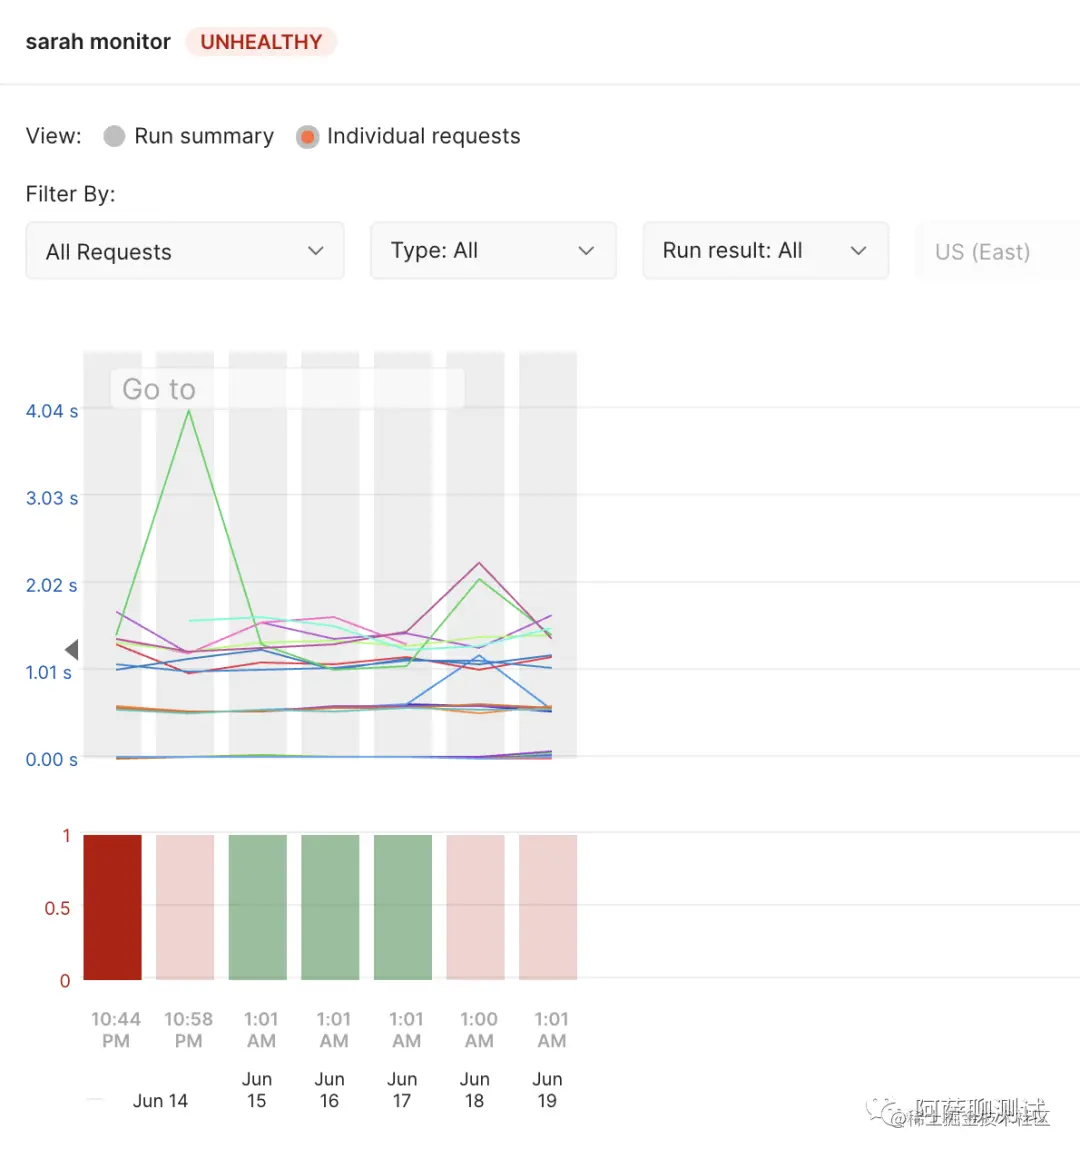
Task: Select the Run summary view radio button
Action: pyautogui.click(x=114, y=137)
